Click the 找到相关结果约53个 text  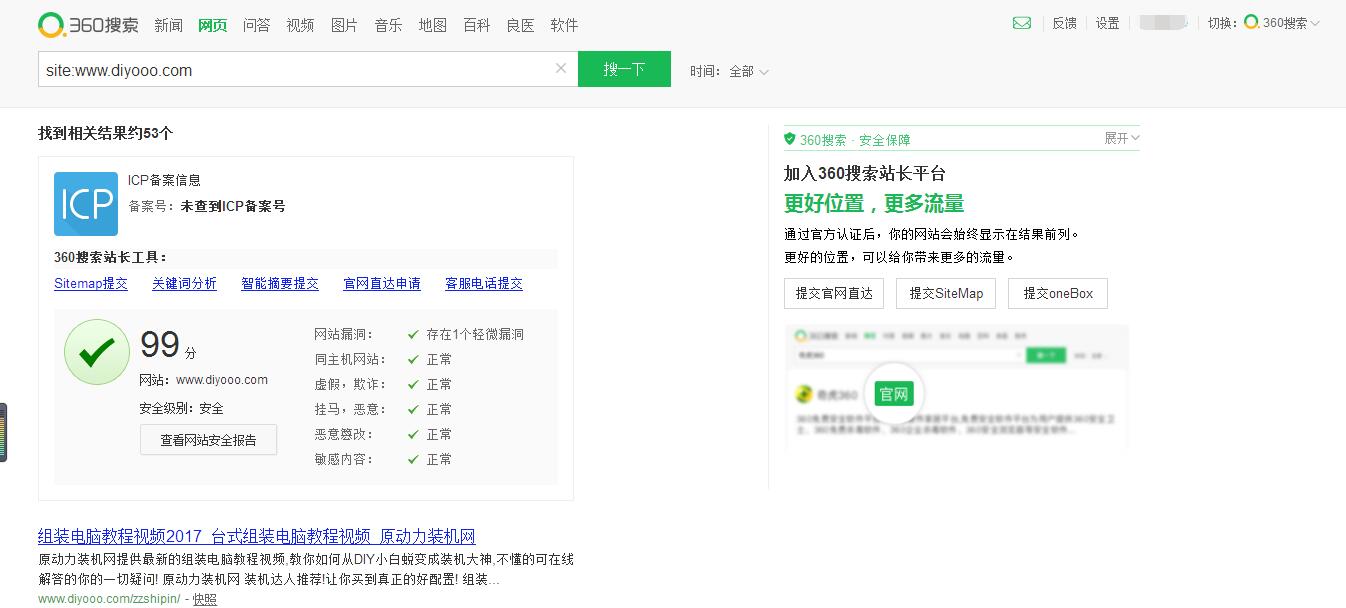point(106,133)
